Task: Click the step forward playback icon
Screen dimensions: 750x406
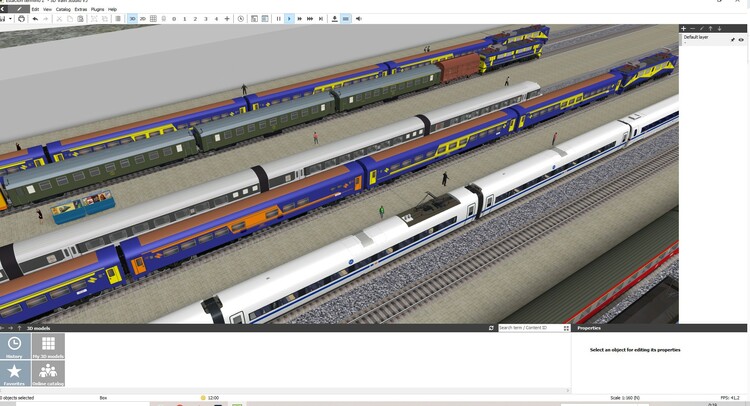Action: [321, 19]
